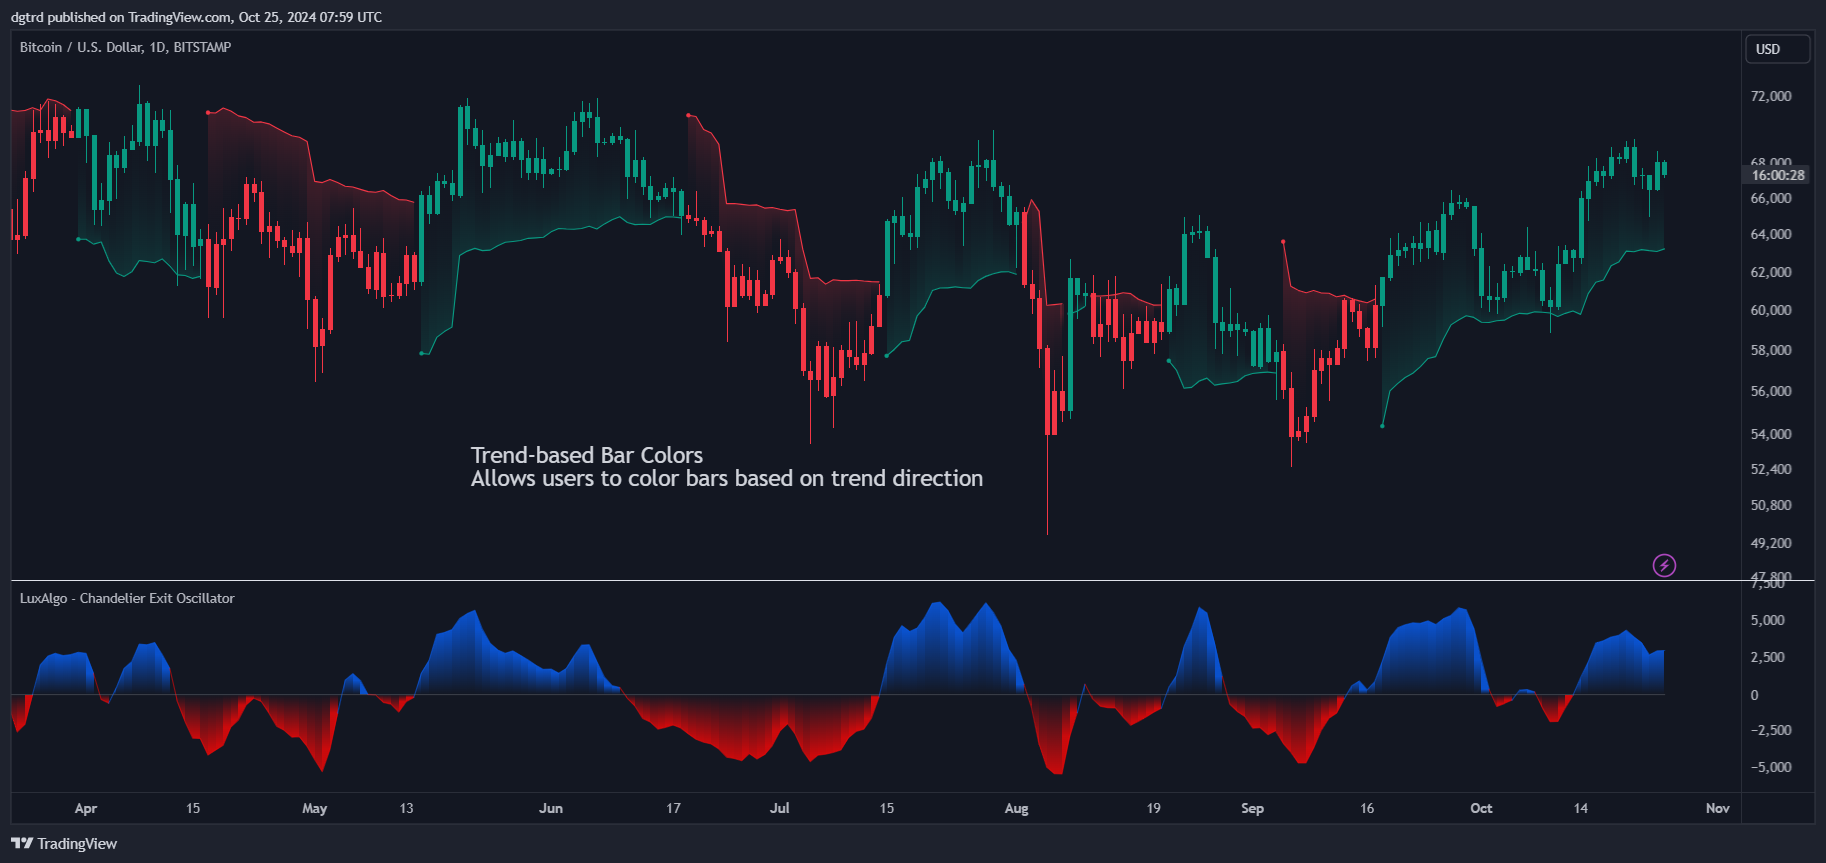
Task: Click the oscillator 5,000 scale label
Action: point(1768,620)
